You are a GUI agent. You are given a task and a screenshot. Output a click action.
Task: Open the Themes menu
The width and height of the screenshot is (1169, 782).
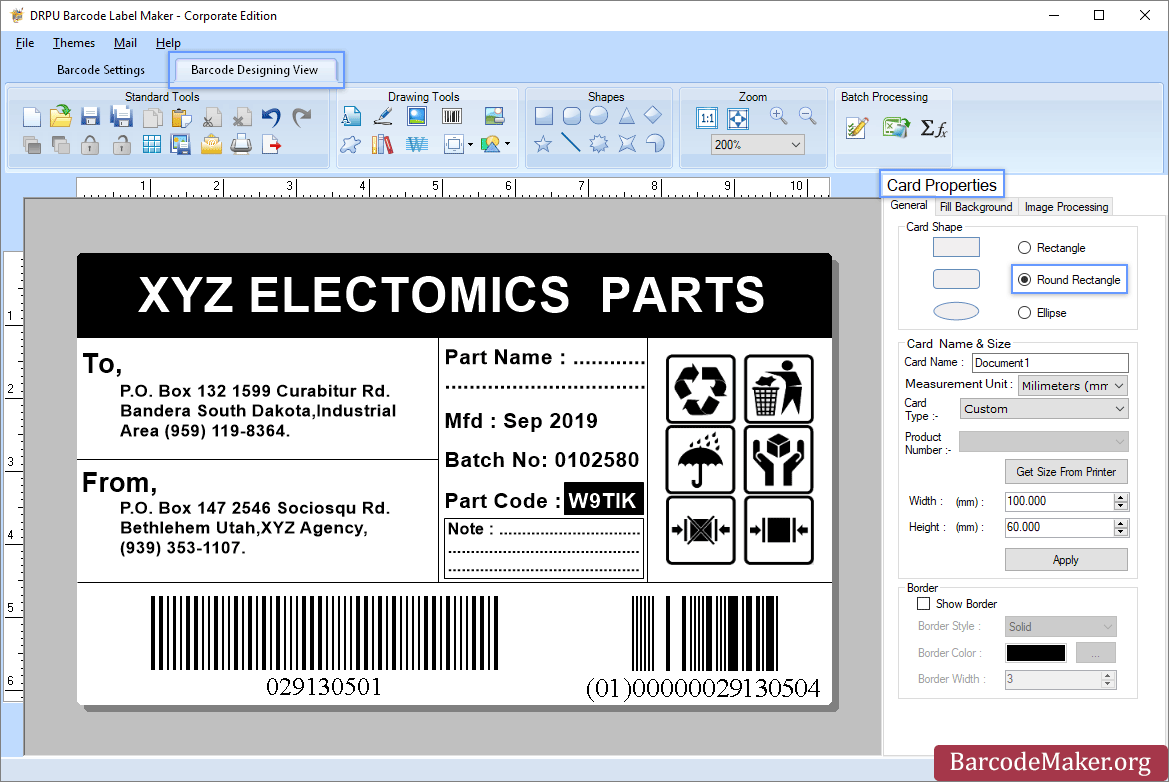click(74, 43)
